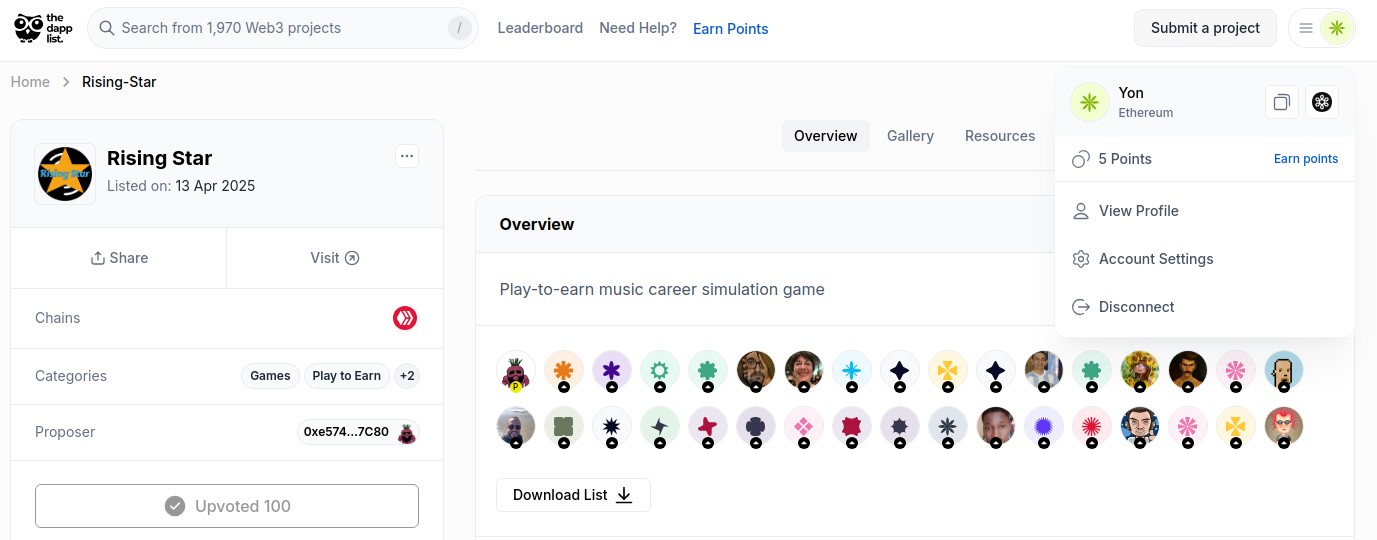Open the Rising Star three-dot options menu

(x=406, y=156)
